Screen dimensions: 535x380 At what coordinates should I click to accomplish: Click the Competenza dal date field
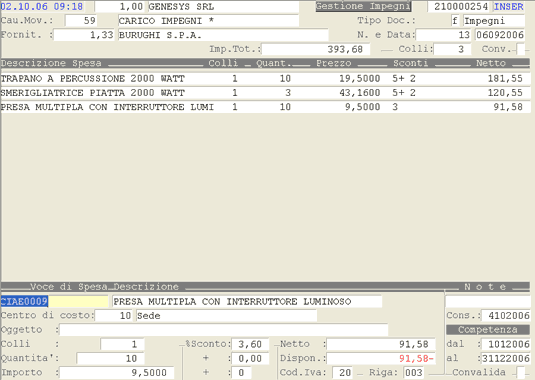505,344
